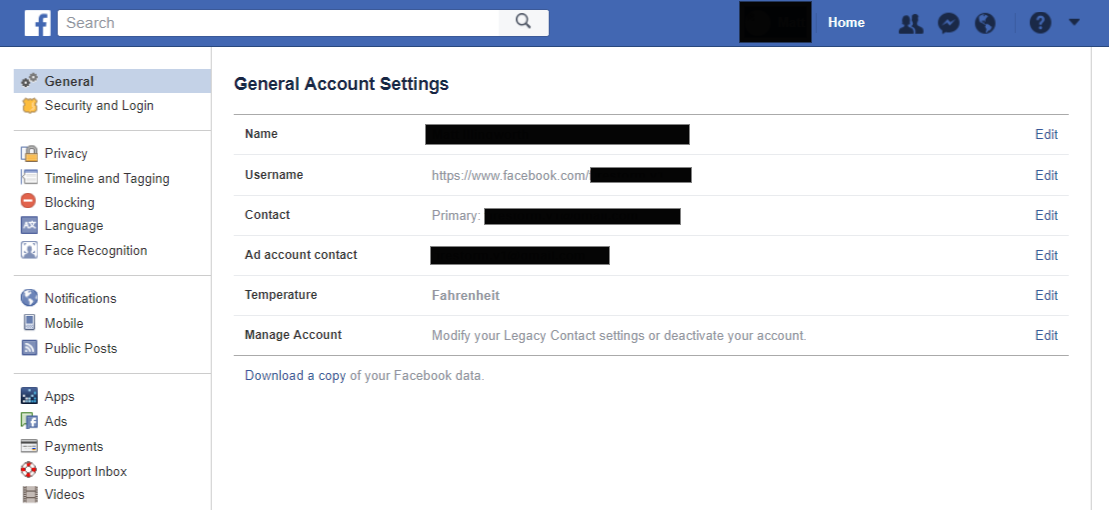
Task: Click the General Account Settings heading
Action: tap(341, 84)
